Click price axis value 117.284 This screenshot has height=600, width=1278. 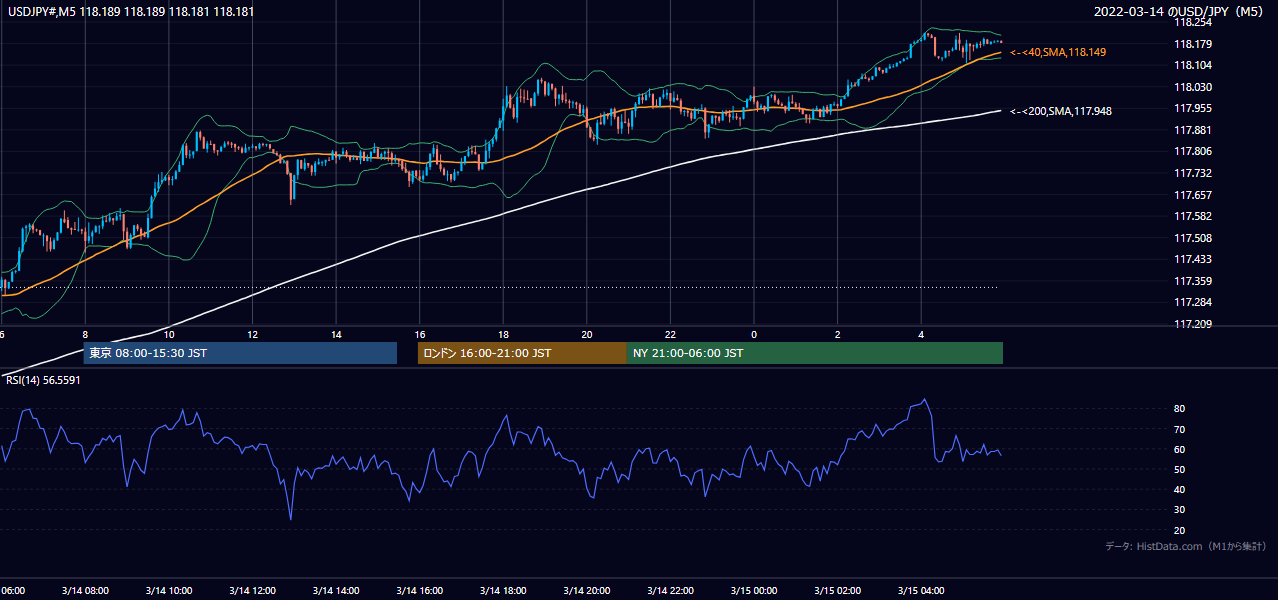point(1193,302)
